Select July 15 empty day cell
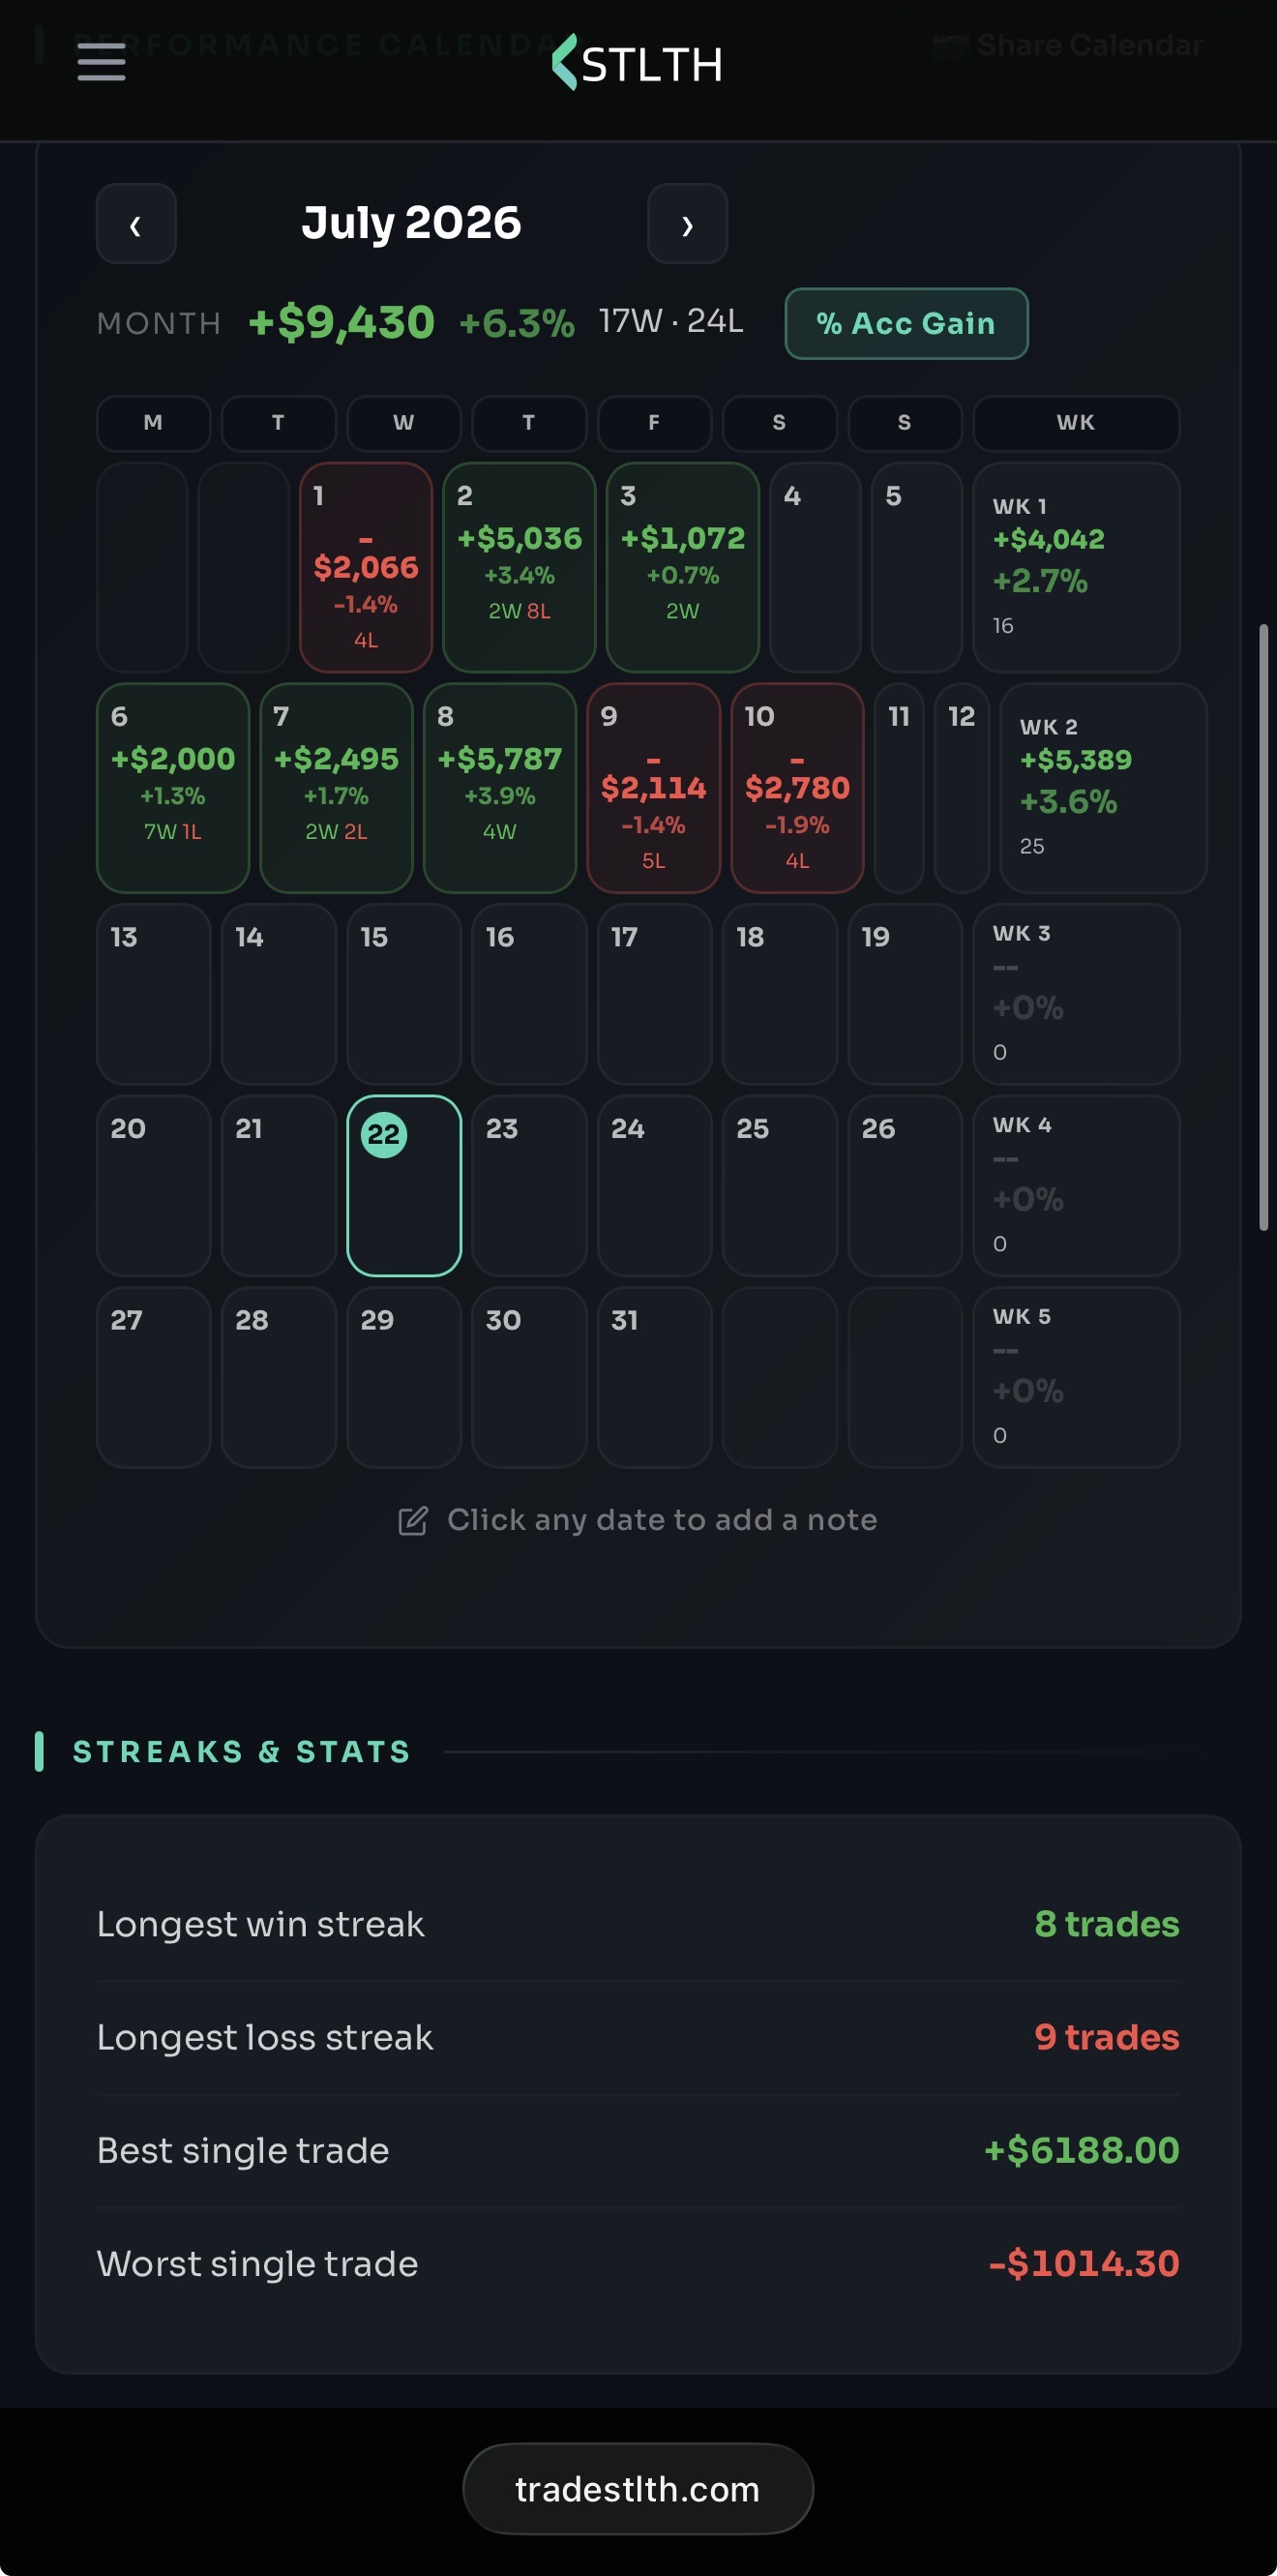 pyautogui.click(x=404, y=994)
